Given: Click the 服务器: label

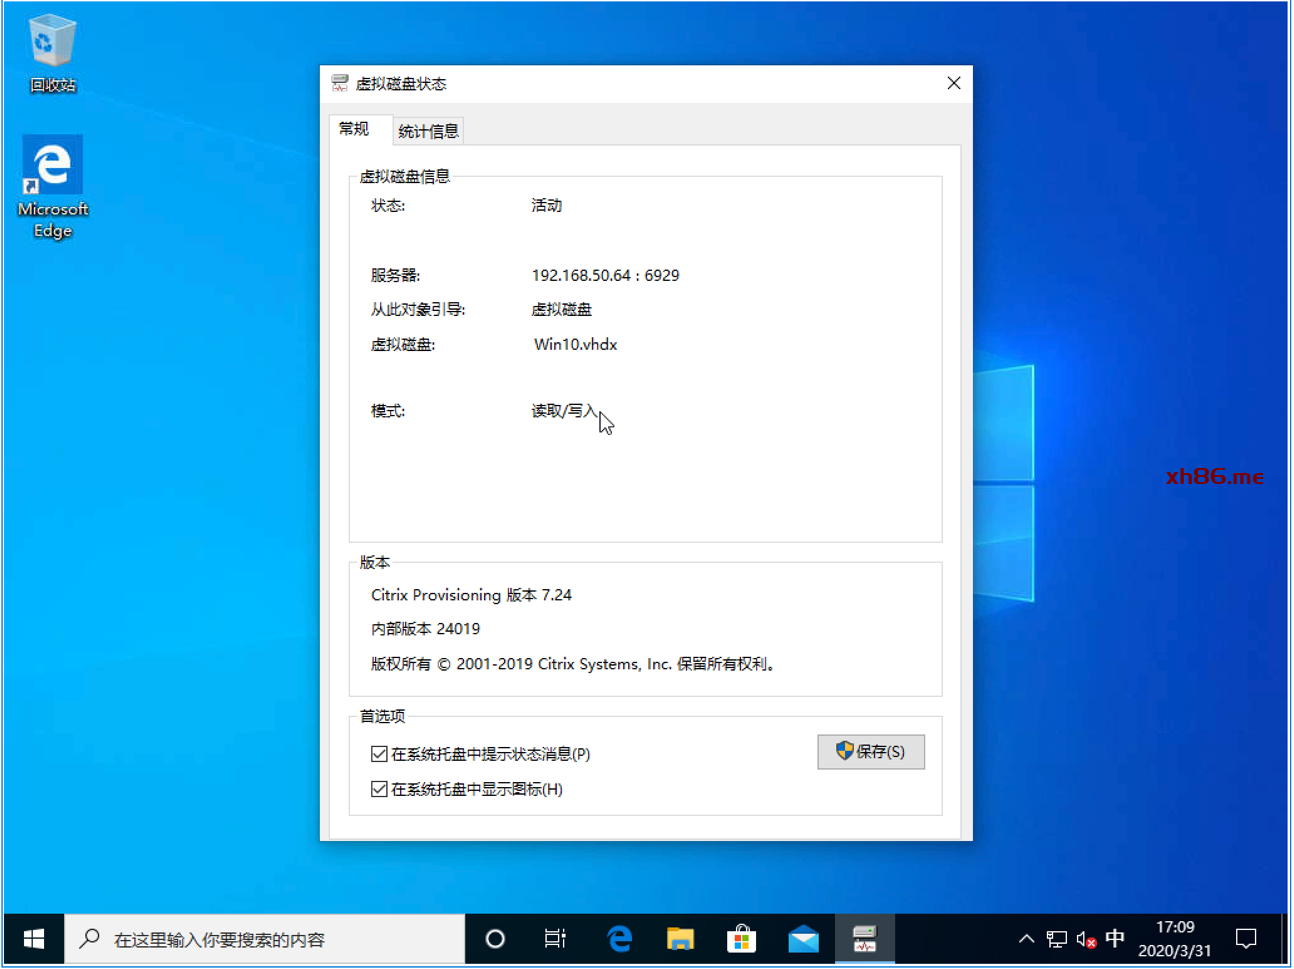Looking at the screenshot, I should (x=395, y=275).
